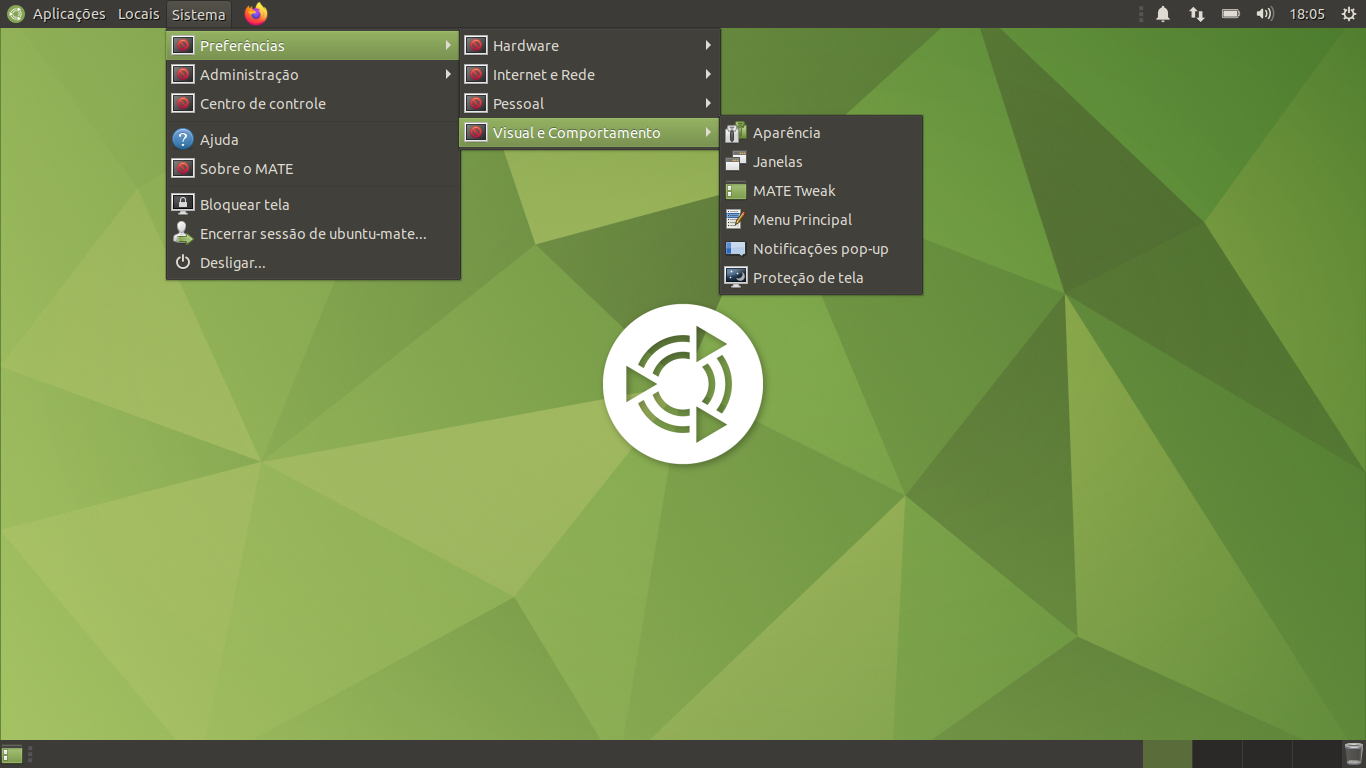Click the Ubuntu MATE logo icon beside Aplicações

coord(16,14)
